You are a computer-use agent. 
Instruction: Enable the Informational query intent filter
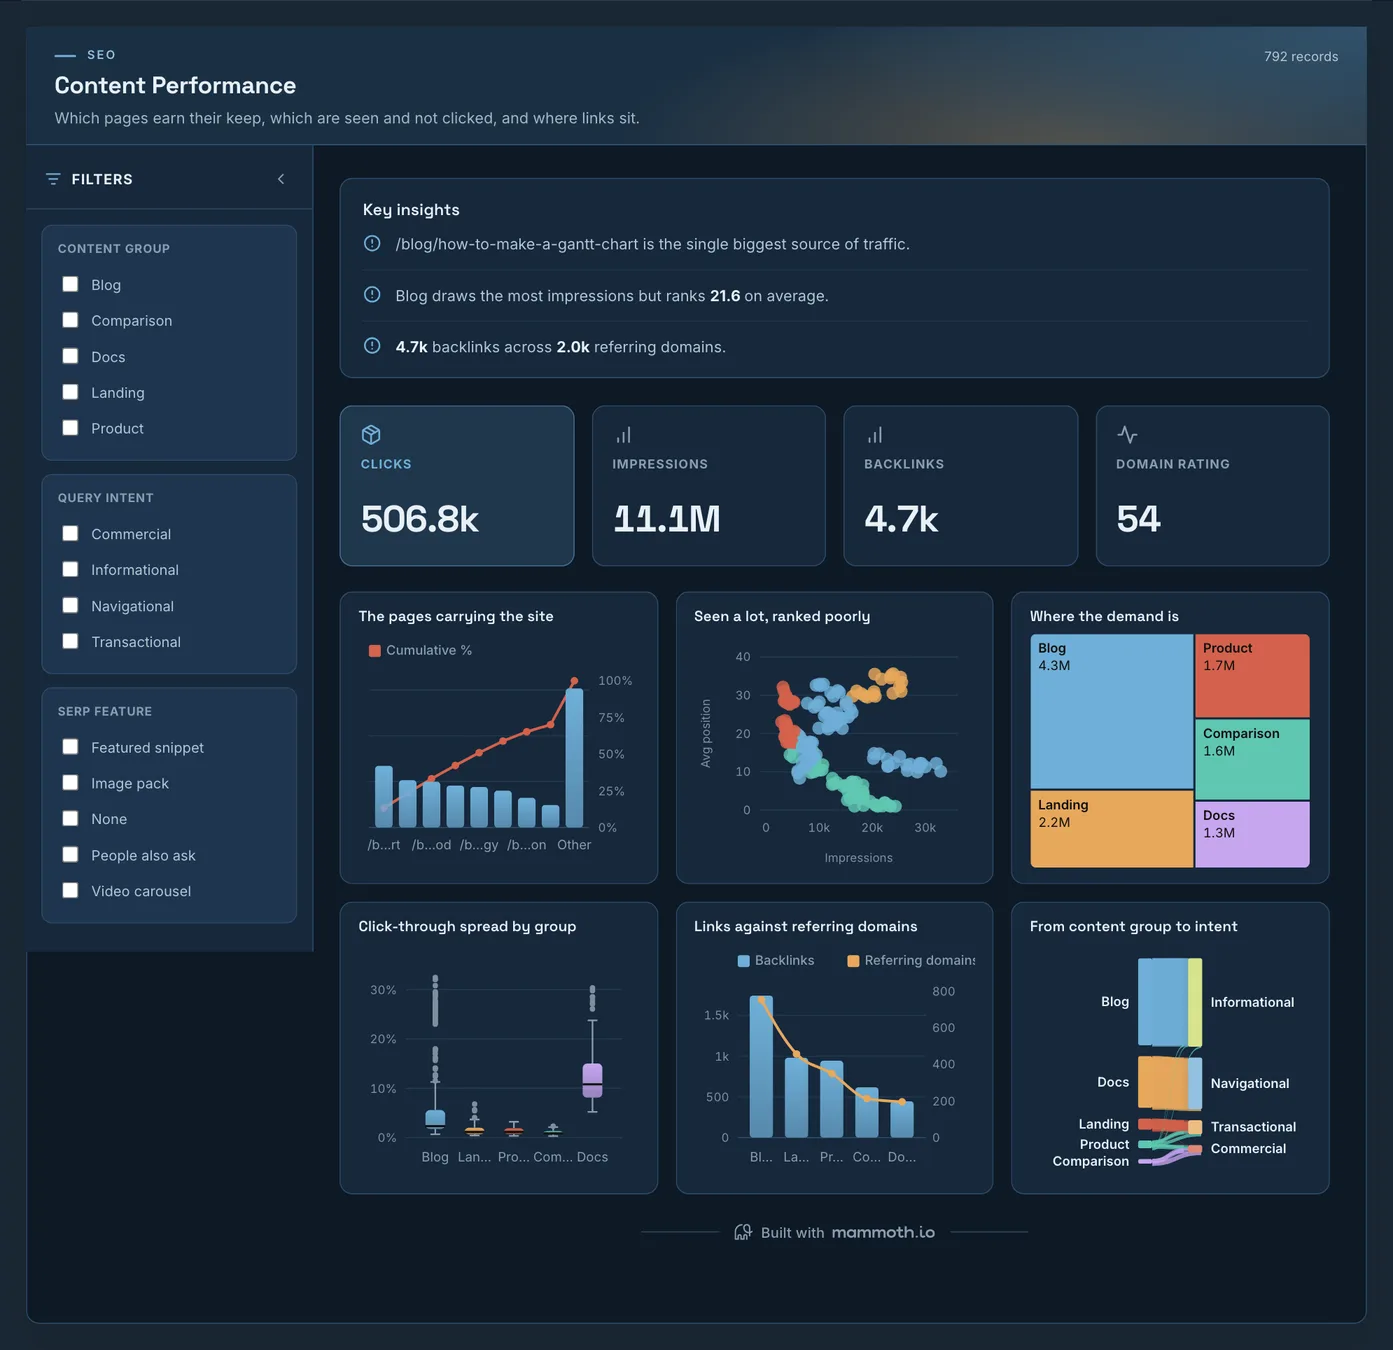(70, 569)
